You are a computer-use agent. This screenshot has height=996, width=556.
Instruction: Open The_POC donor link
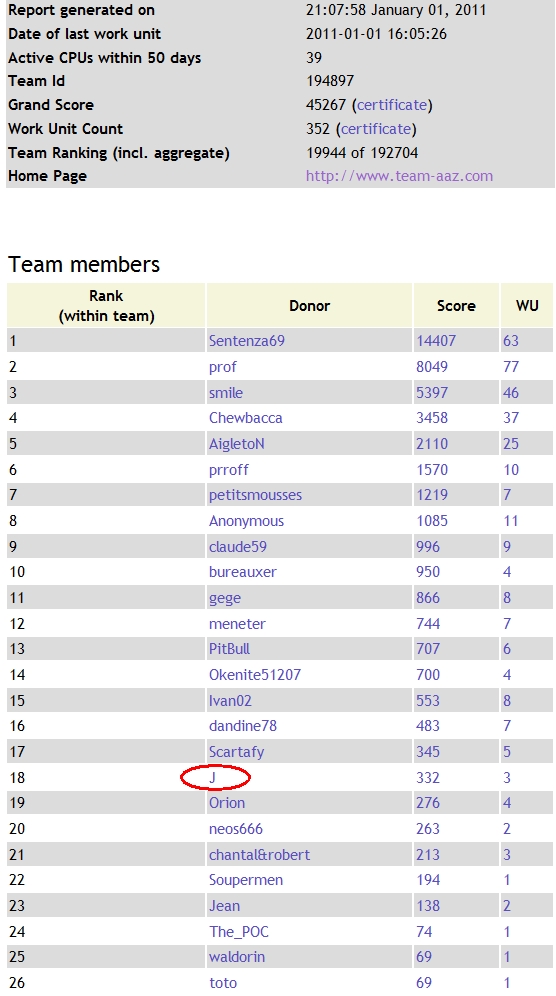pos(239,932)
